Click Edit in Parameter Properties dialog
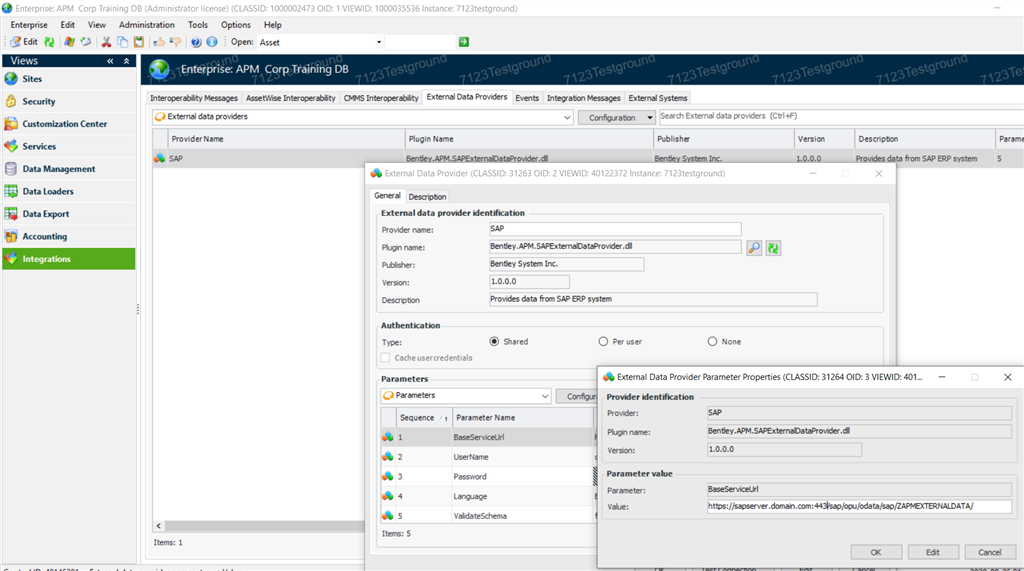 point(933,552)
